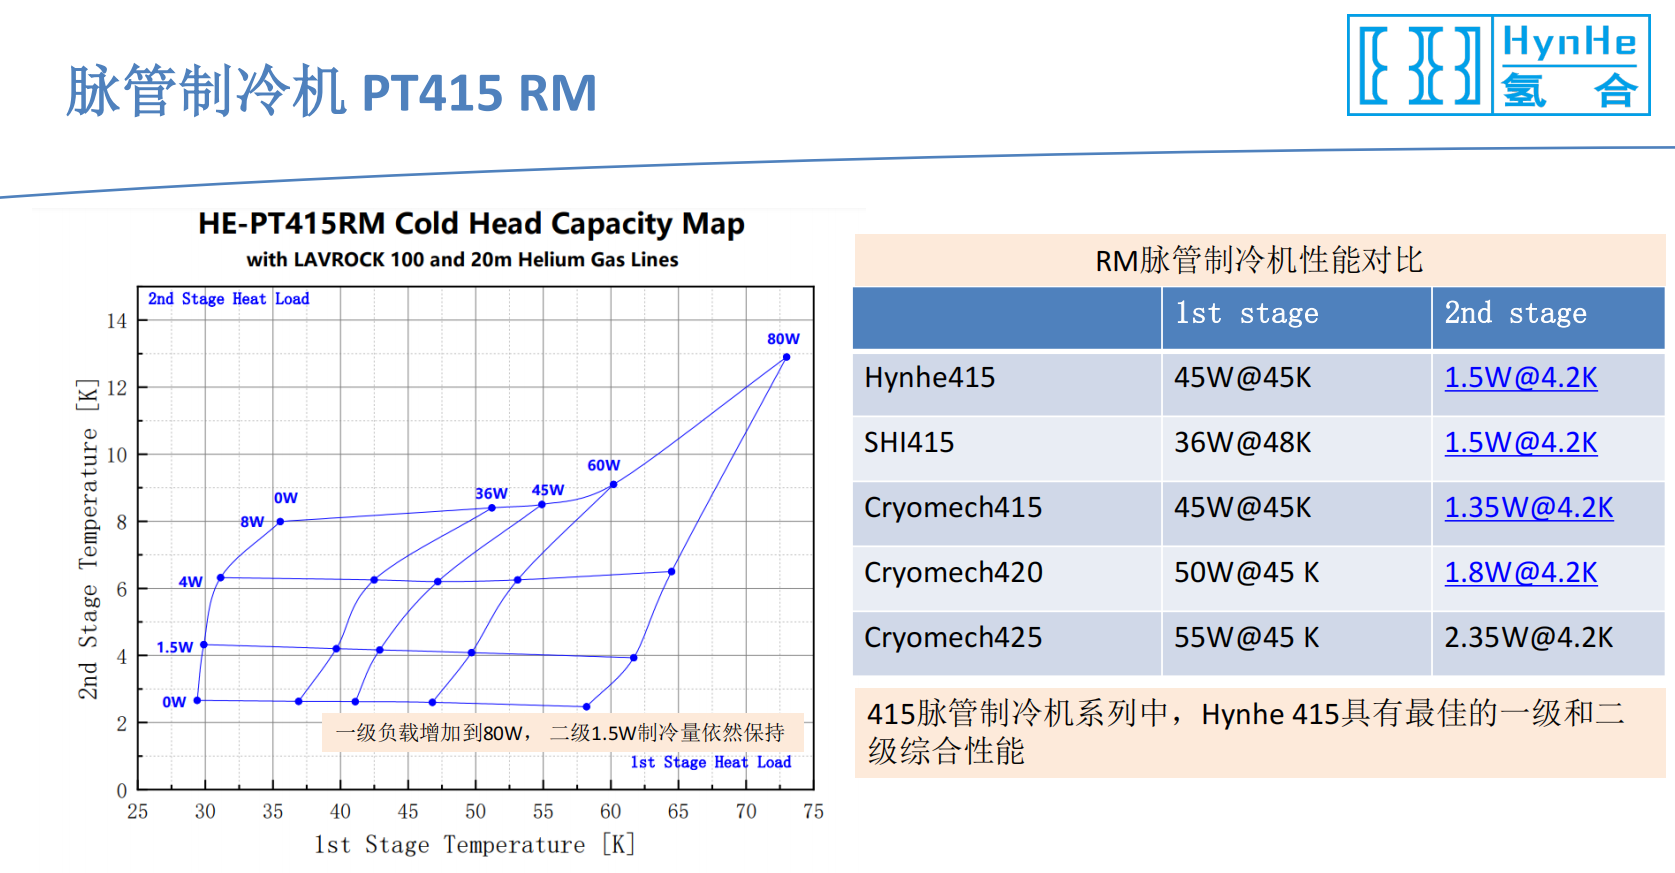Screen dimensions: 1675x873
Task: Click the chart title "HE-PT415RM Cold Head Capacity Map"
Action: click(x=471, y=224)
